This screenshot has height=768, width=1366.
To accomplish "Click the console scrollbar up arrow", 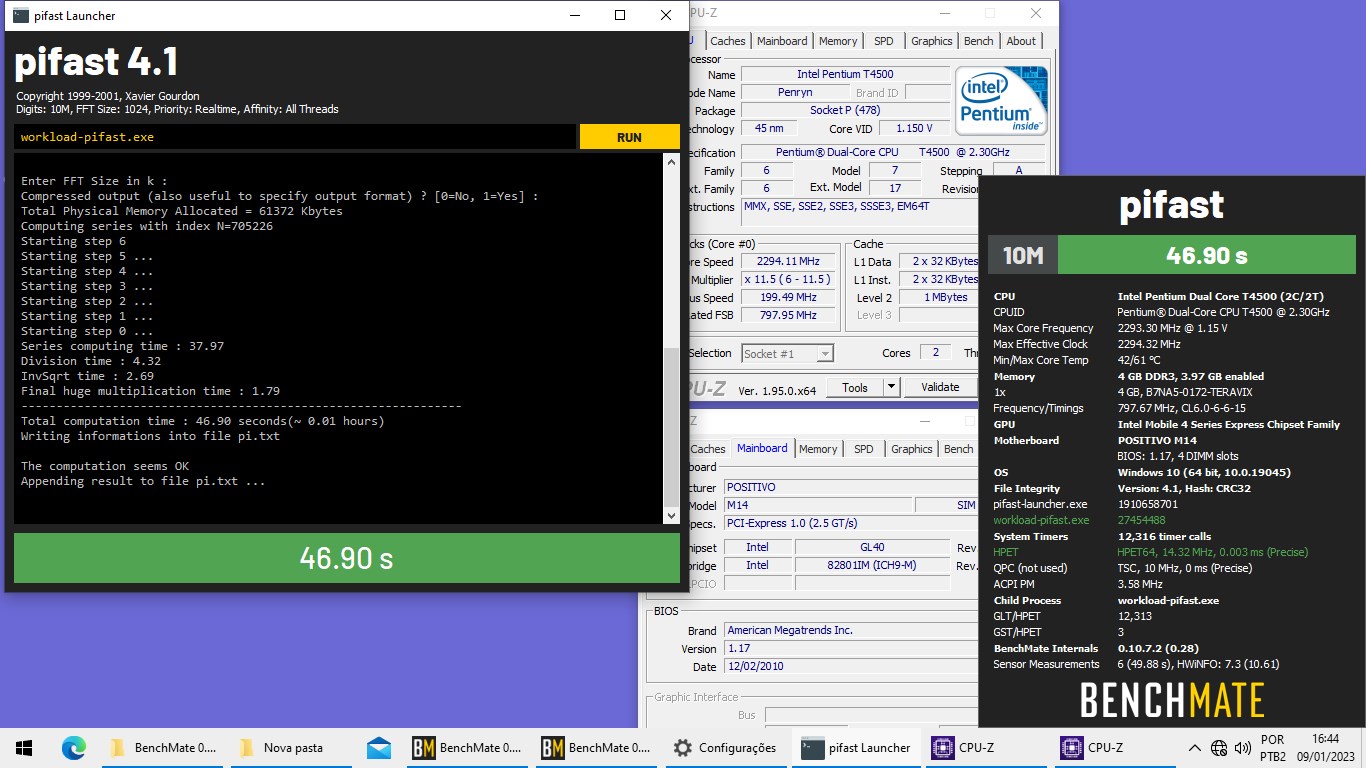I will point(671,161).
